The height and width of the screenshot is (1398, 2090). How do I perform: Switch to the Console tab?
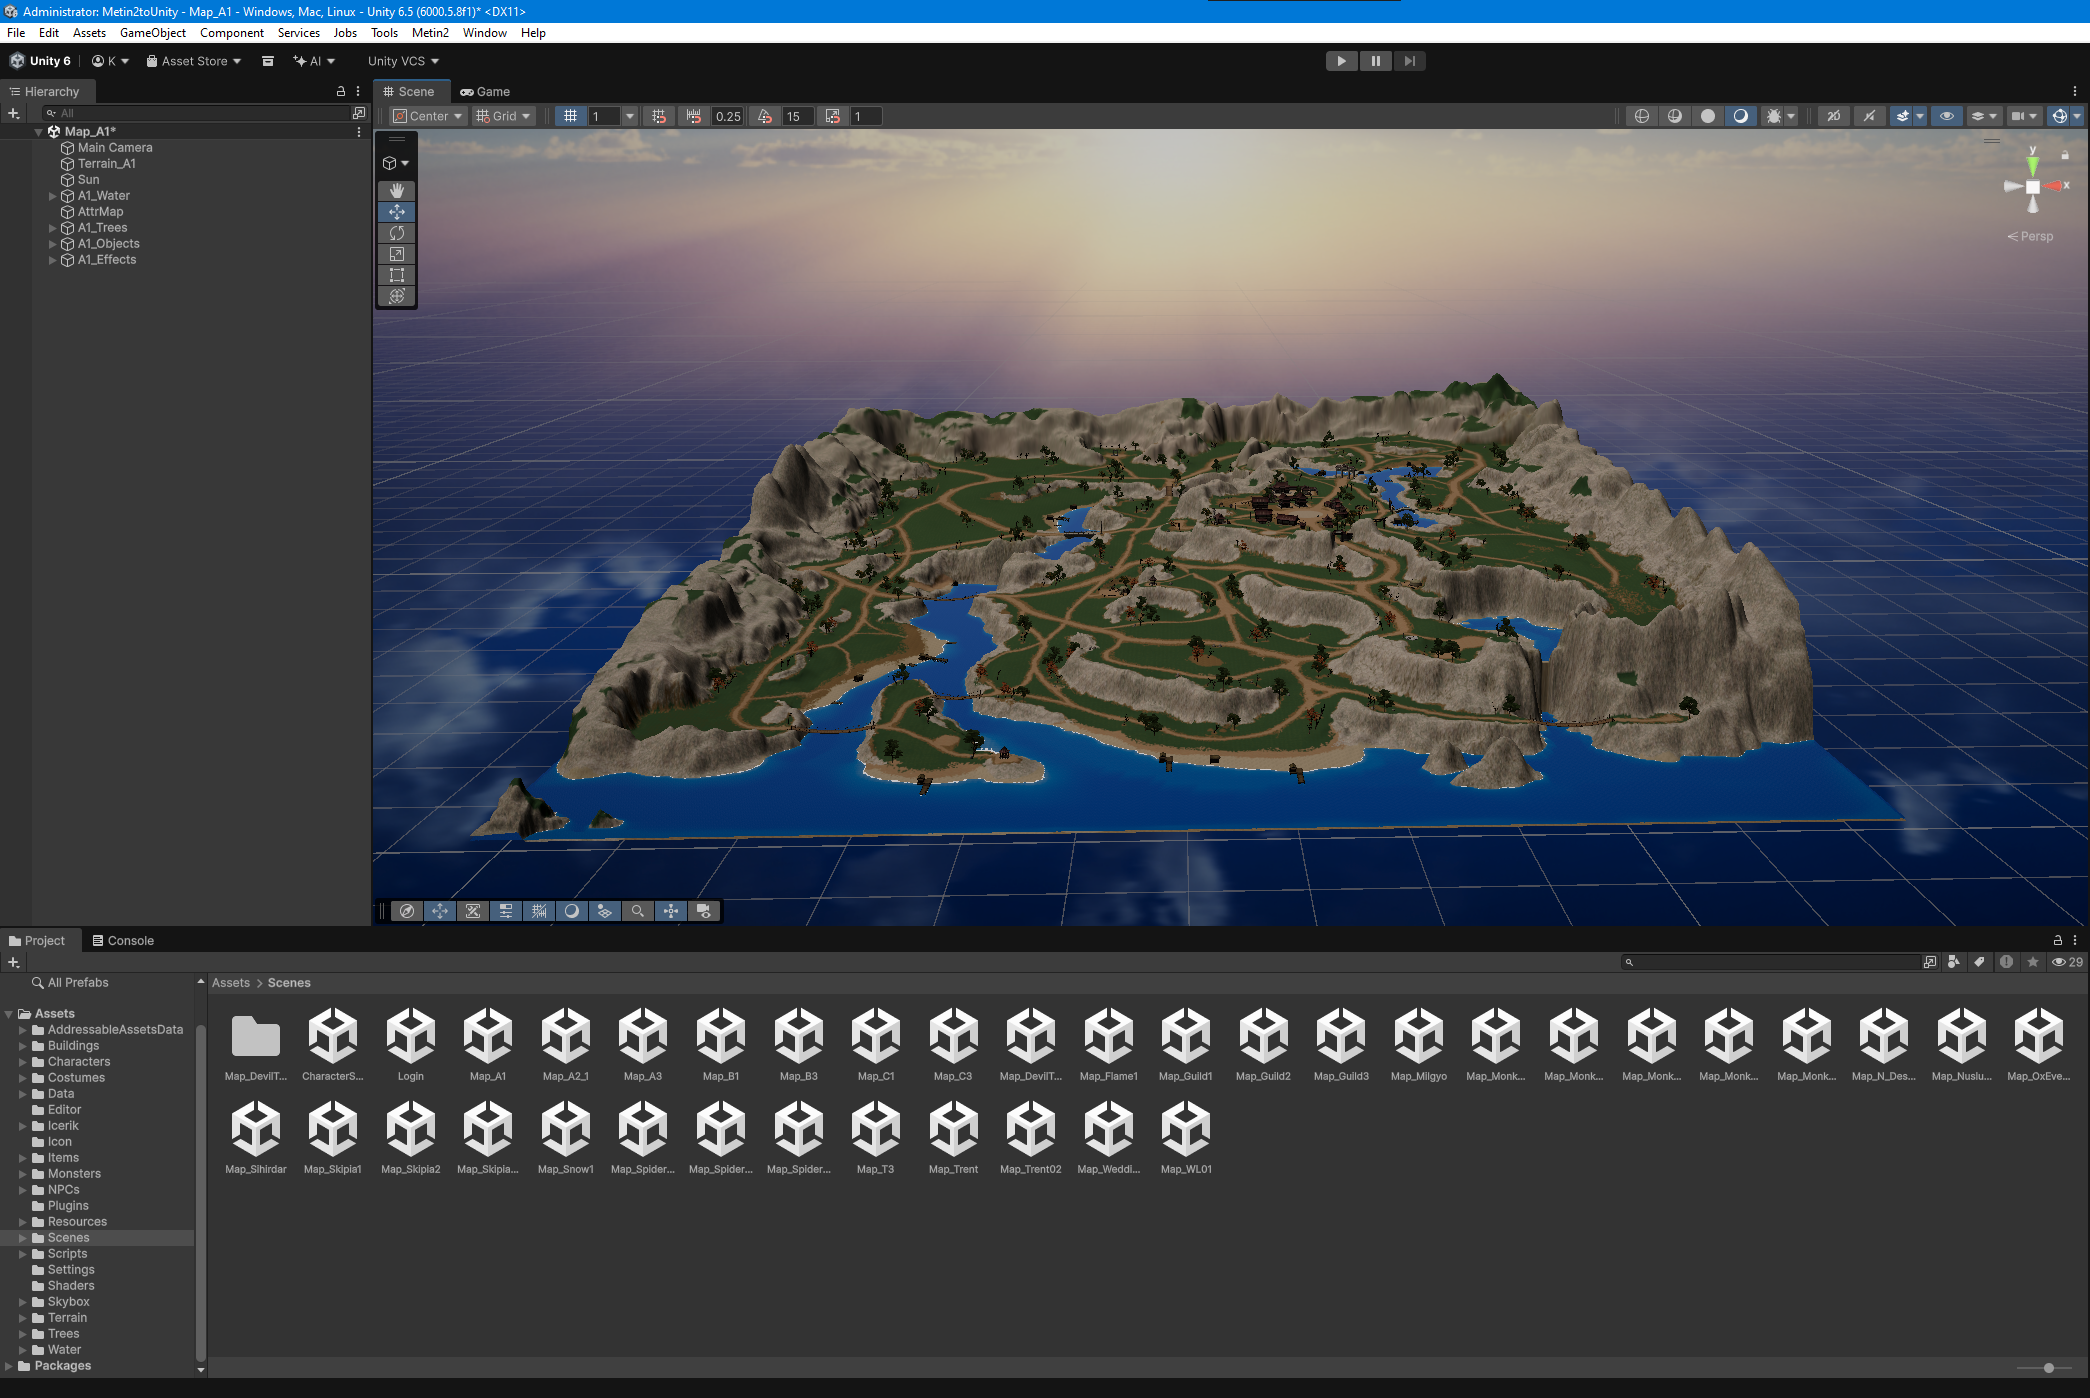tap(123, 941)
